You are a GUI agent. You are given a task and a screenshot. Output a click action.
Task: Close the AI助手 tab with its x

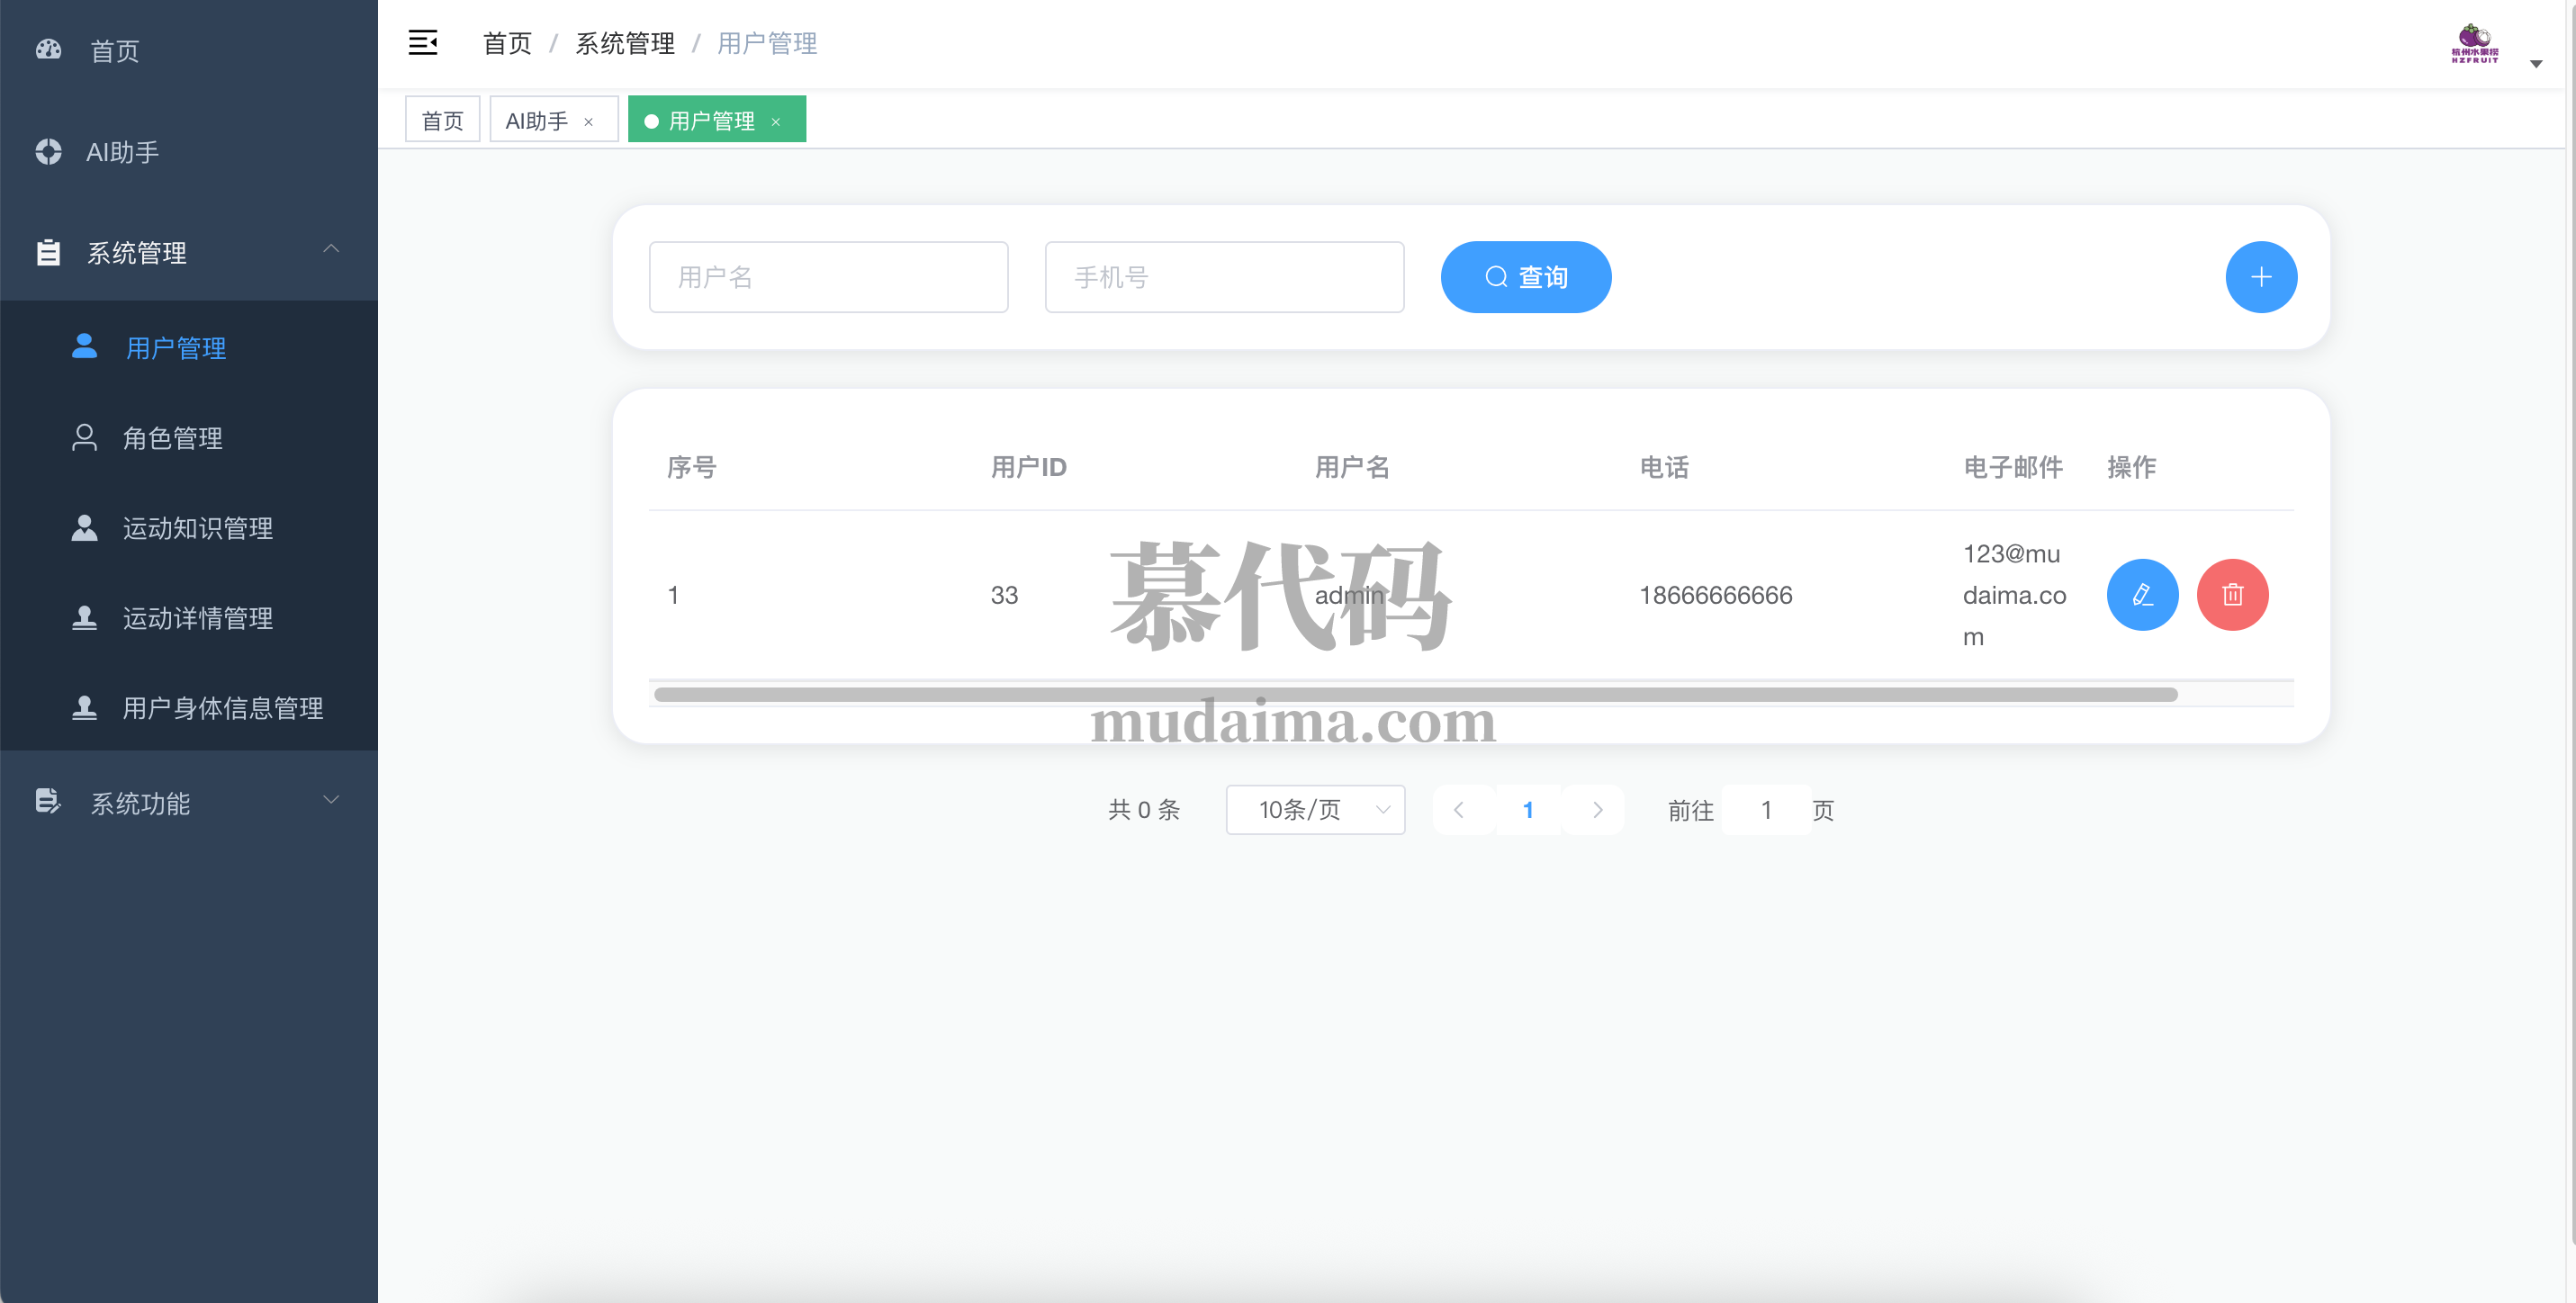(x=589, y=122)
